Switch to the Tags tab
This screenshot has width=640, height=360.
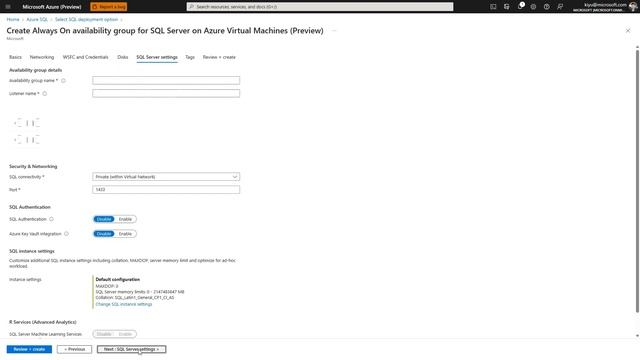[190, 57]
